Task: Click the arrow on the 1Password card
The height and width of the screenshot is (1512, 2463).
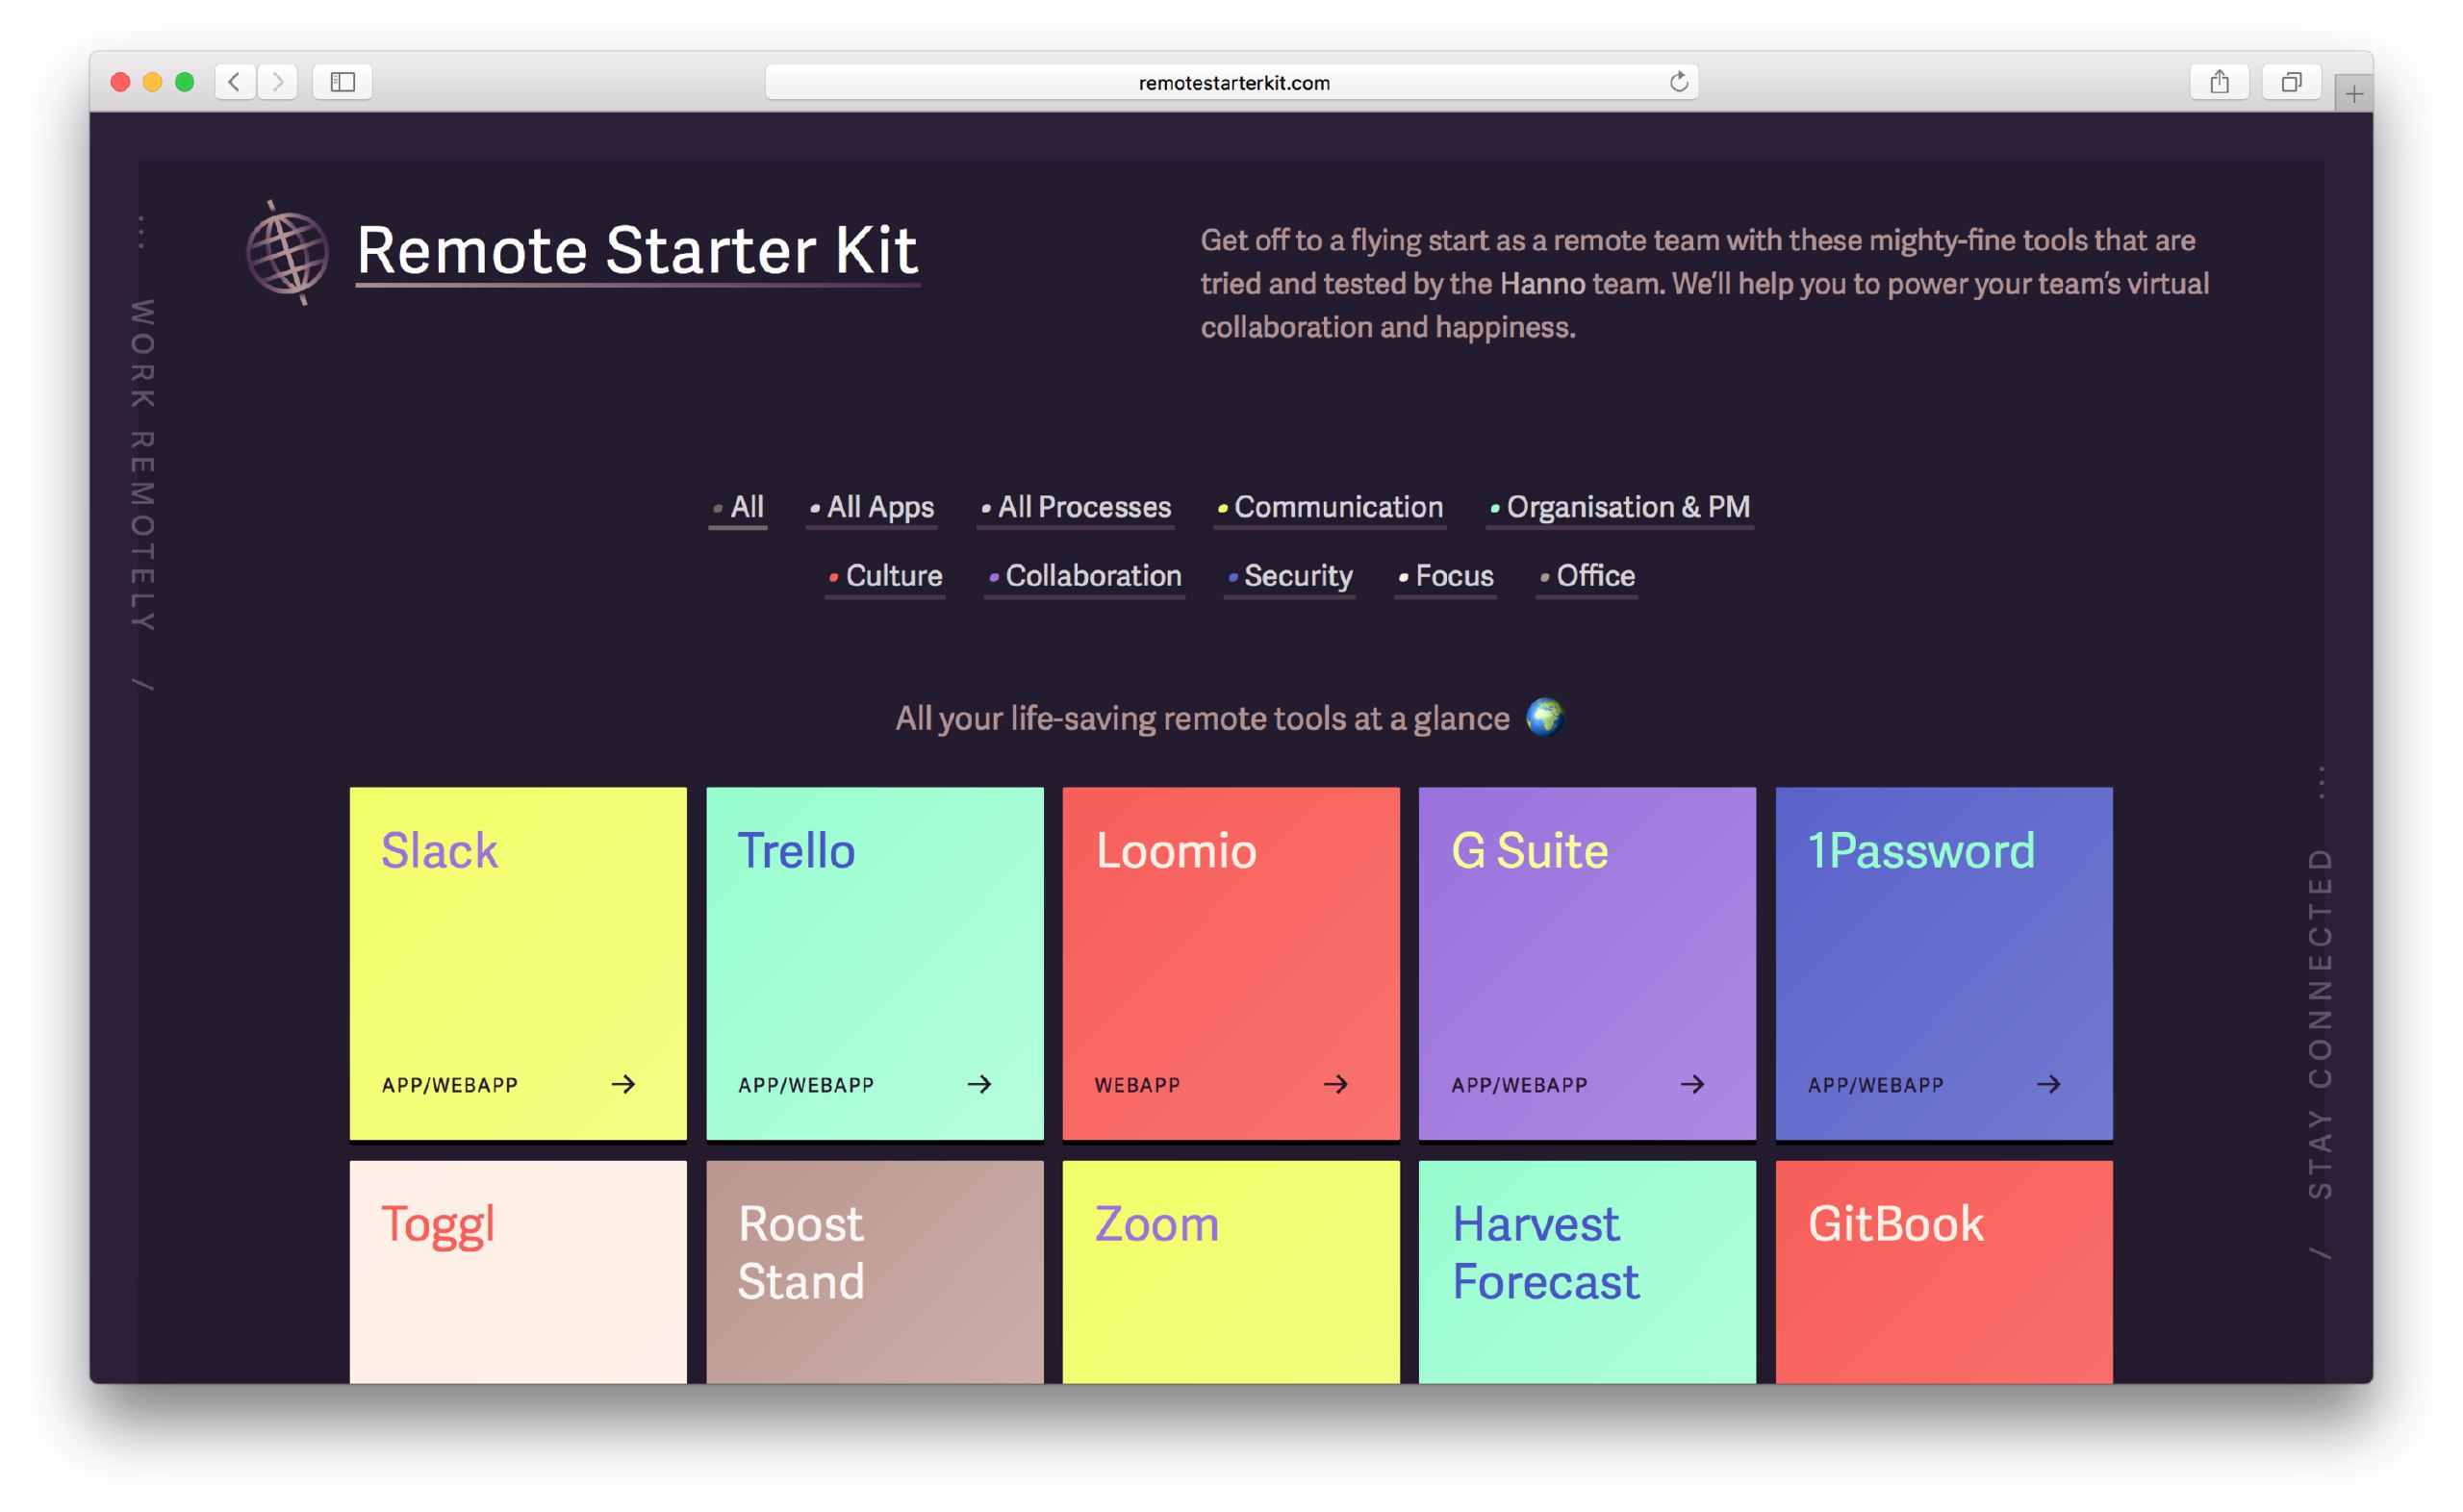Action: [2048, 1084]
